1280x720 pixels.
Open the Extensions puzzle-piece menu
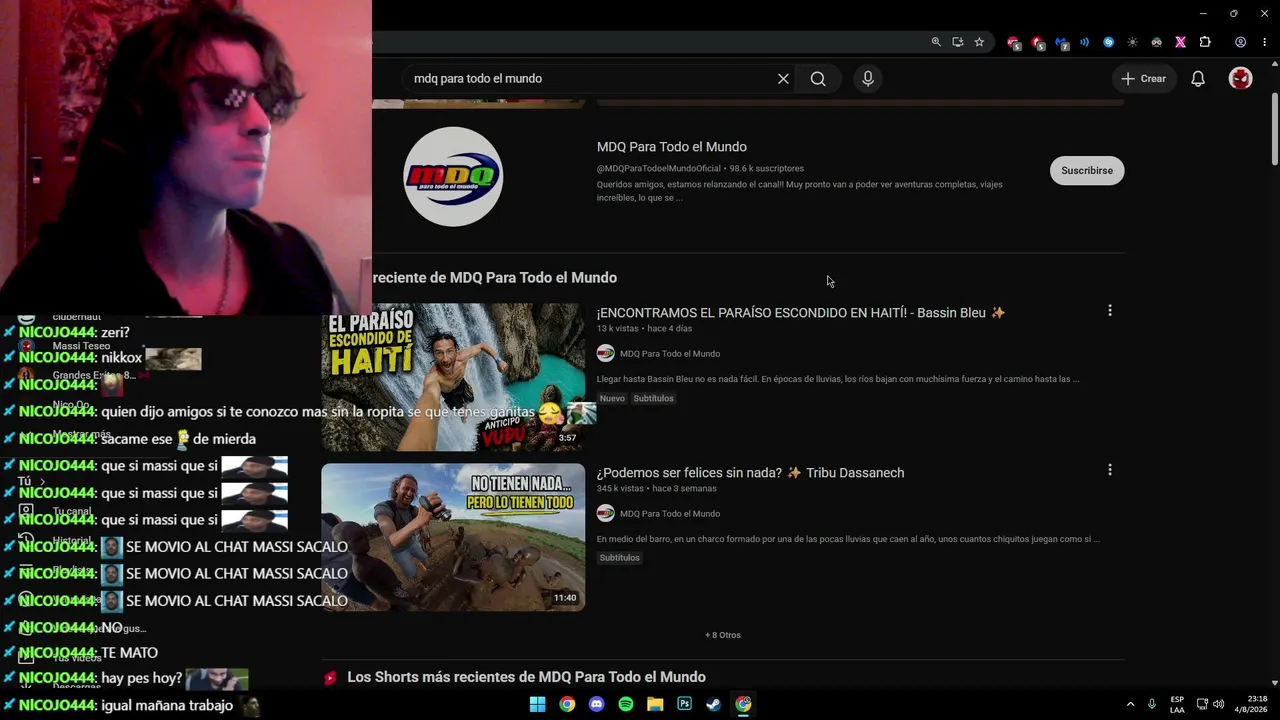click(1205, 42)
